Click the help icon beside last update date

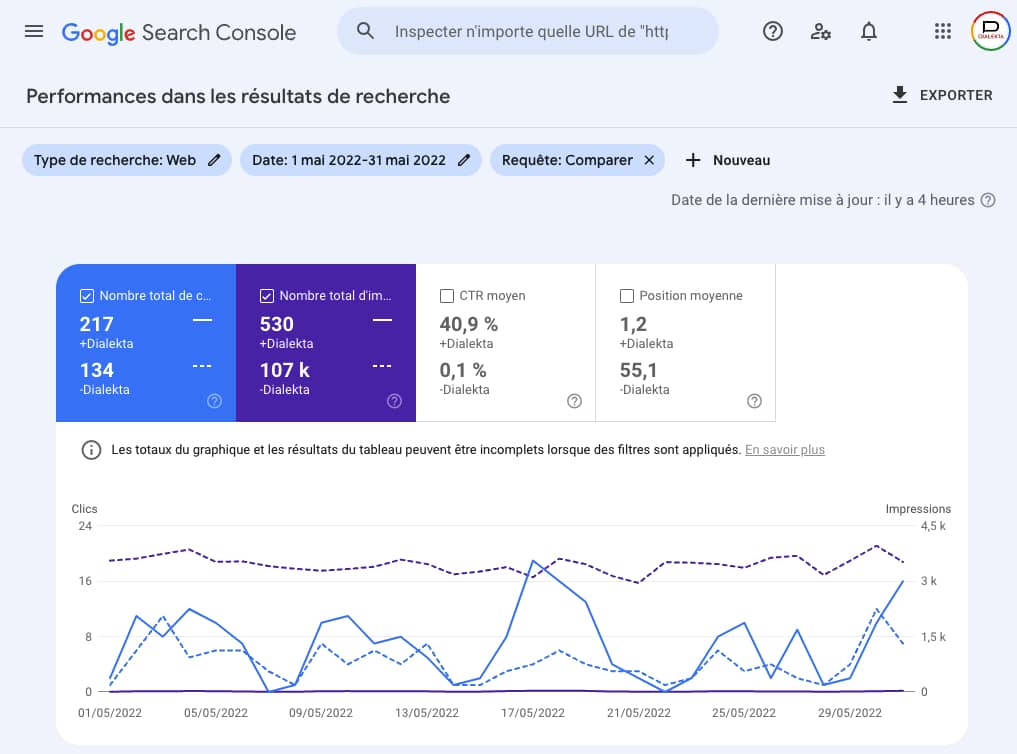click(x=988, y=200)
